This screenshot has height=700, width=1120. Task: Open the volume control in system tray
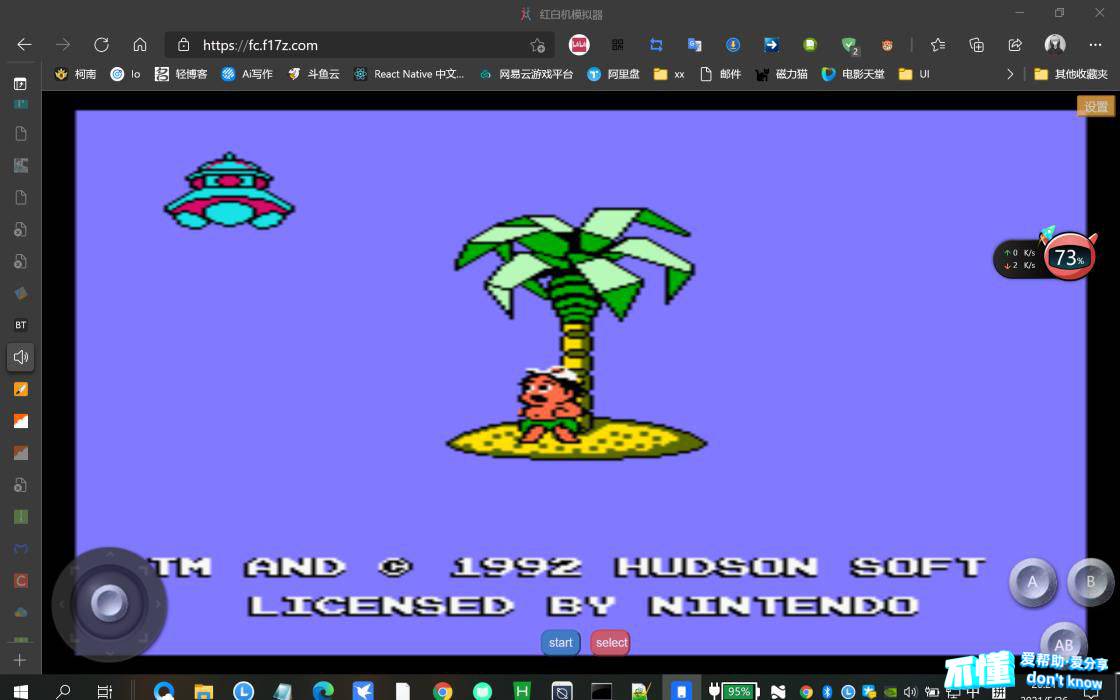click(910, 691)
